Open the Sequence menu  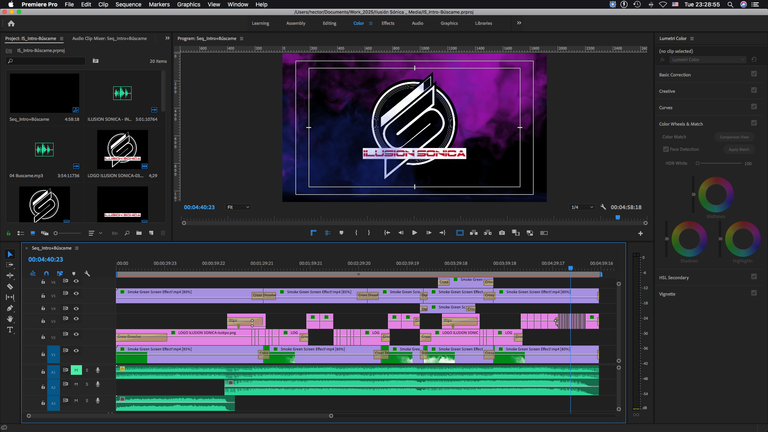[x=128, y=4]
